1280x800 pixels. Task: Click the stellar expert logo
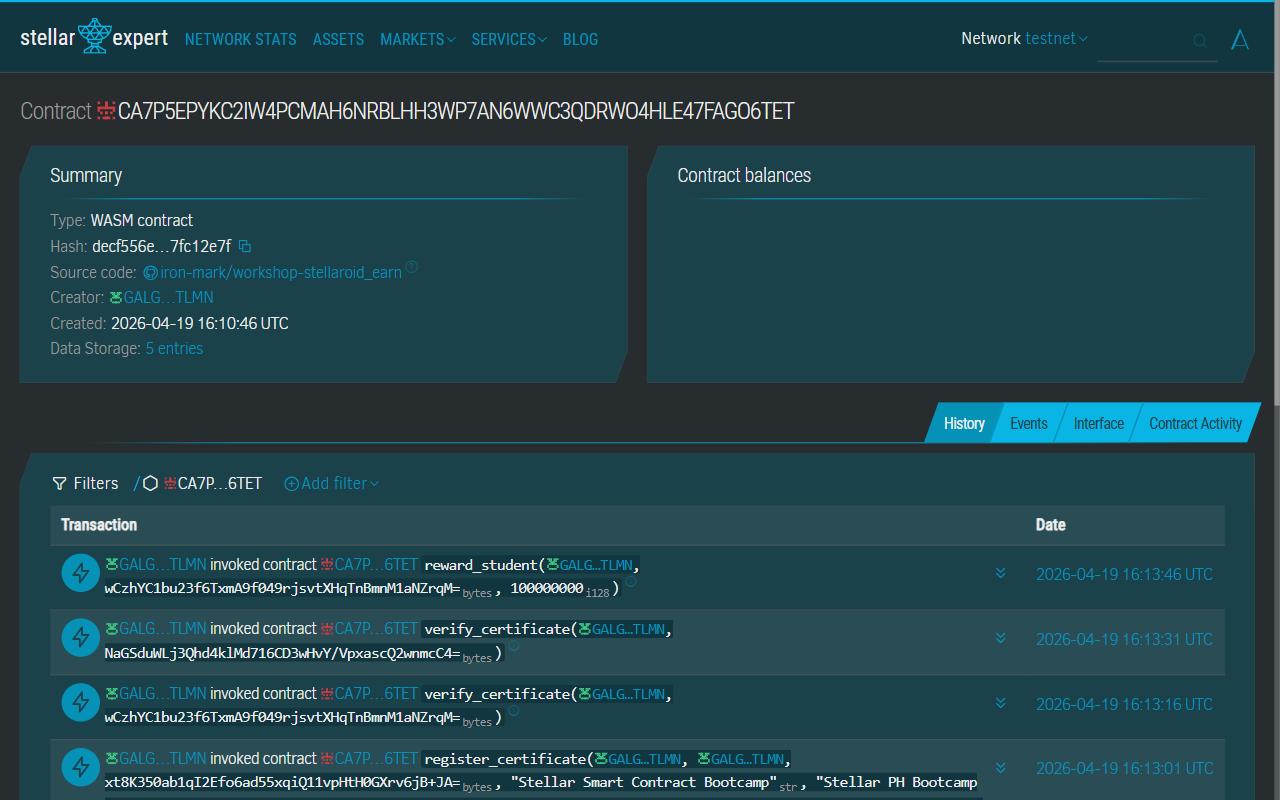(94, 38)
